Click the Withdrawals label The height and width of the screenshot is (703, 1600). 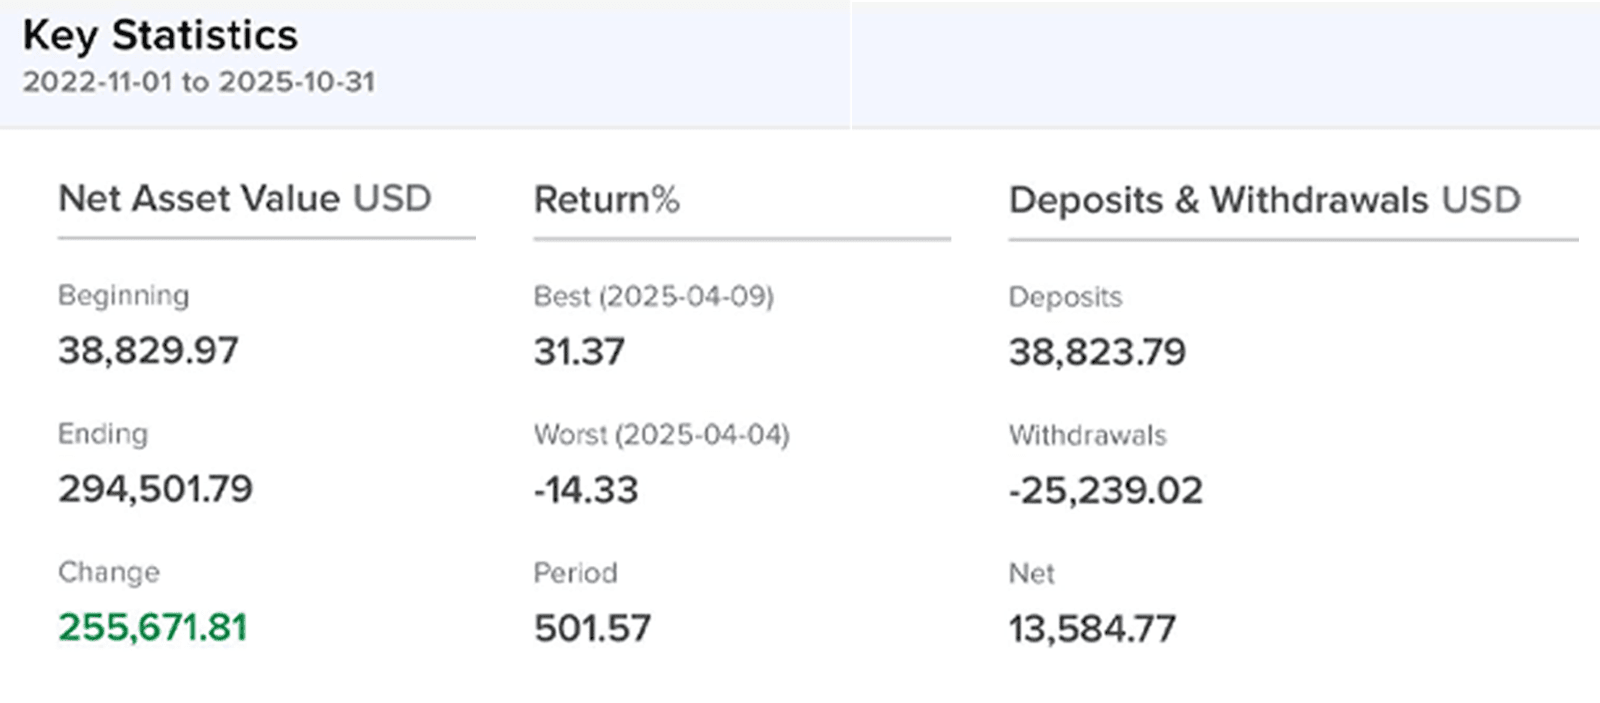coord(1087,435)
